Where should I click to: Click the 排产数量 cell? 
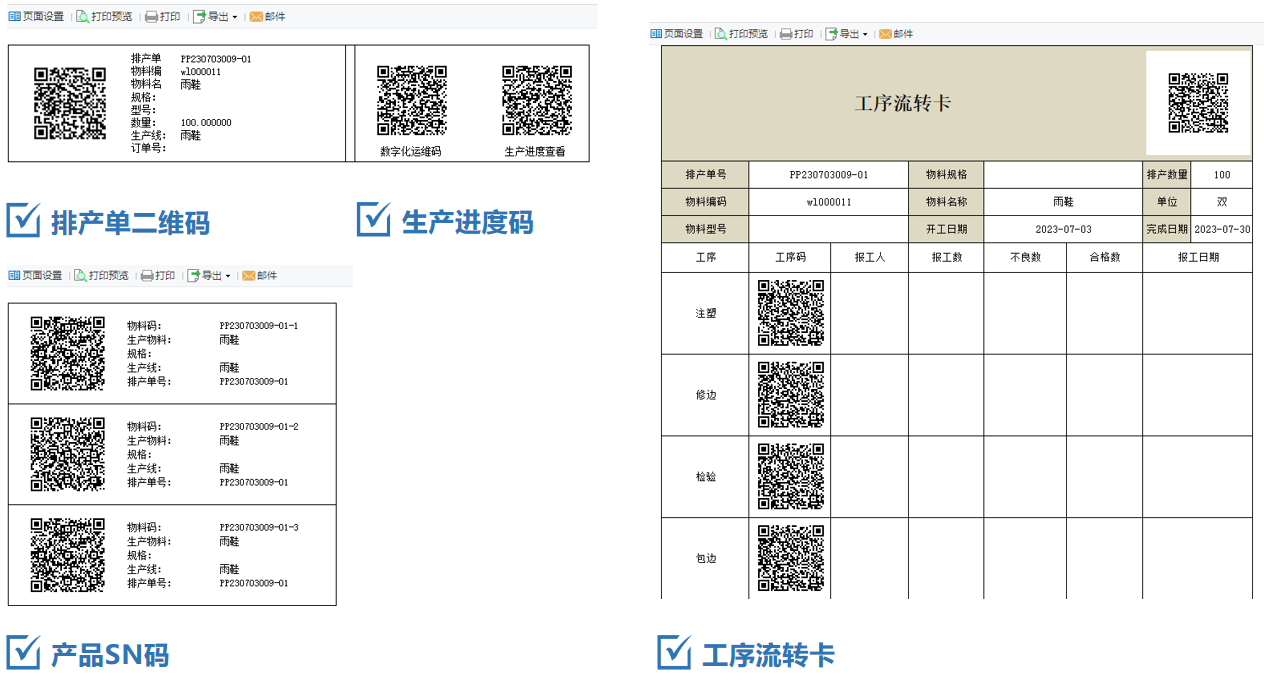tap(1167, 175)
